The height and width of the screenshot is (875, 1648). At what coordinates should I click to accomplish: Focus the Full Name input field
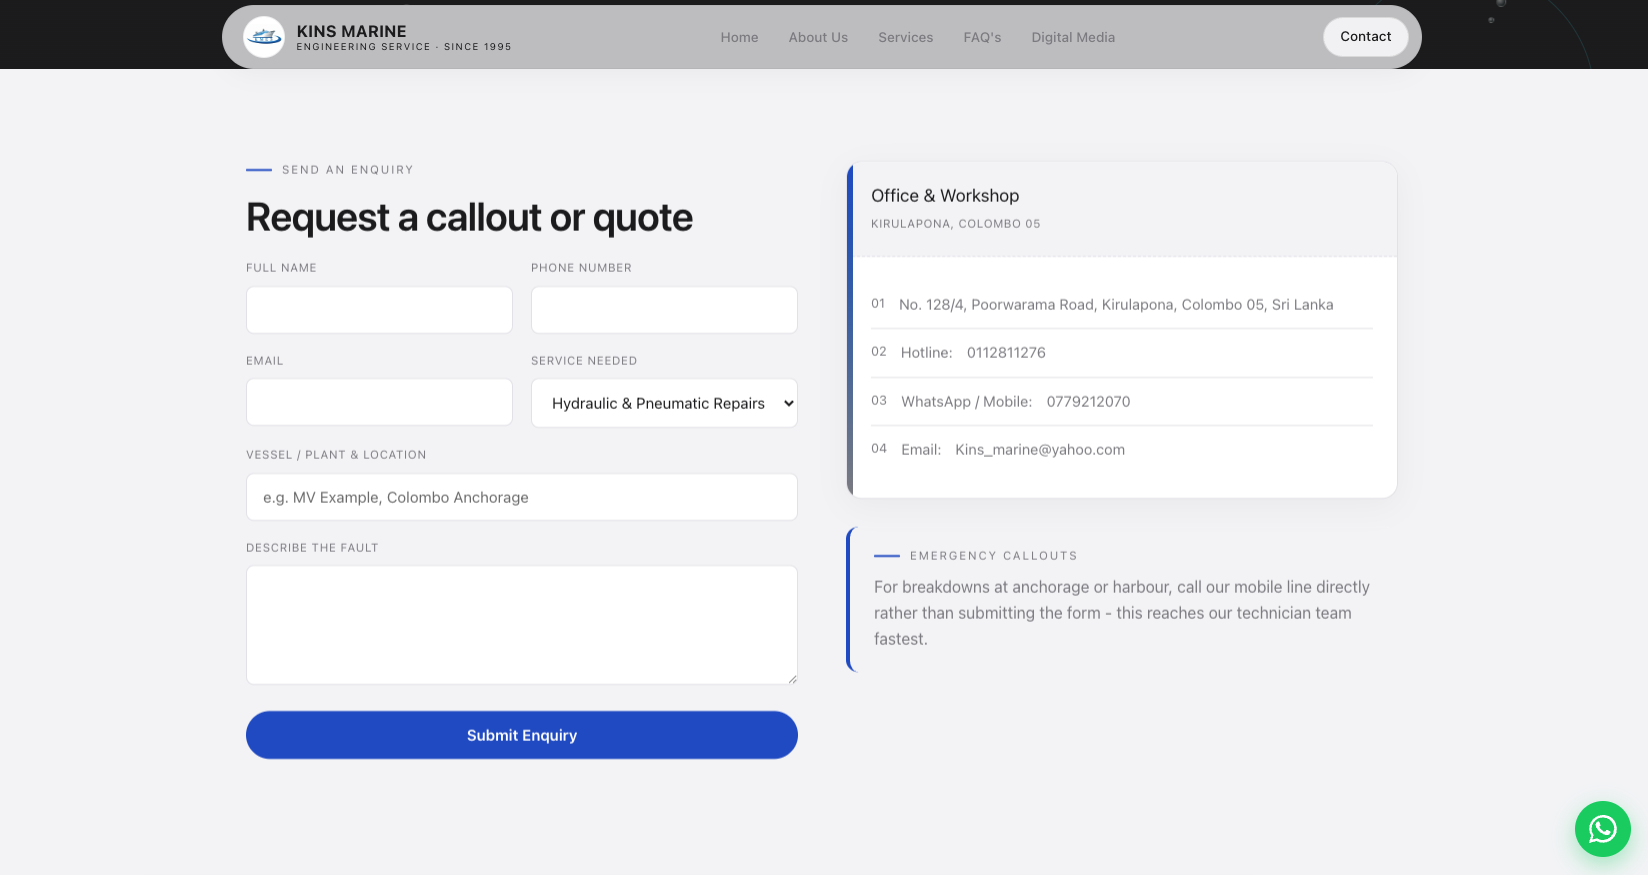pyautogui.click(x=379, y=310)
